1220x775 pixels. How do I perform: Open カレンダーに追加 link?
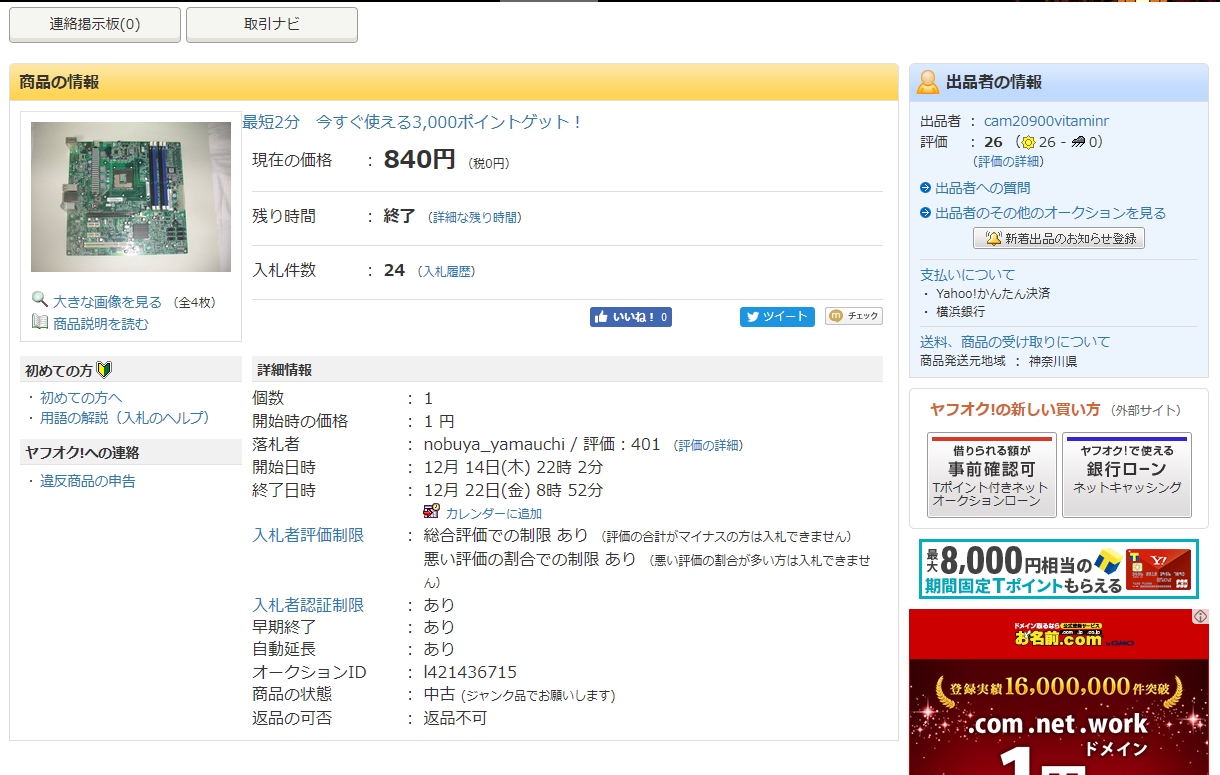pos(494,513)
